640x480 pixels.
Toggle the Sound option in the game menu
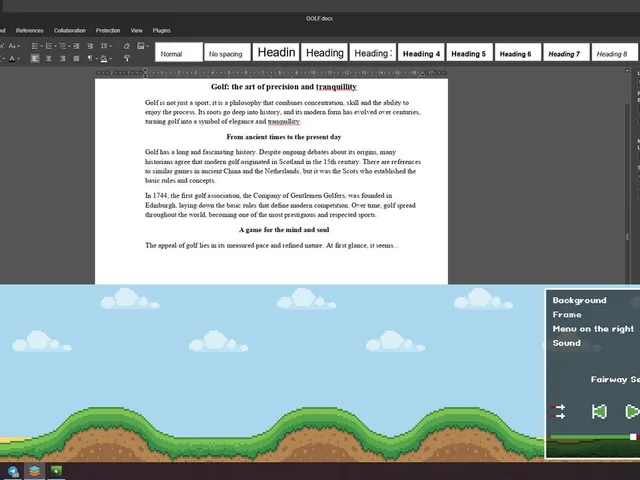(x=567, y=343)
